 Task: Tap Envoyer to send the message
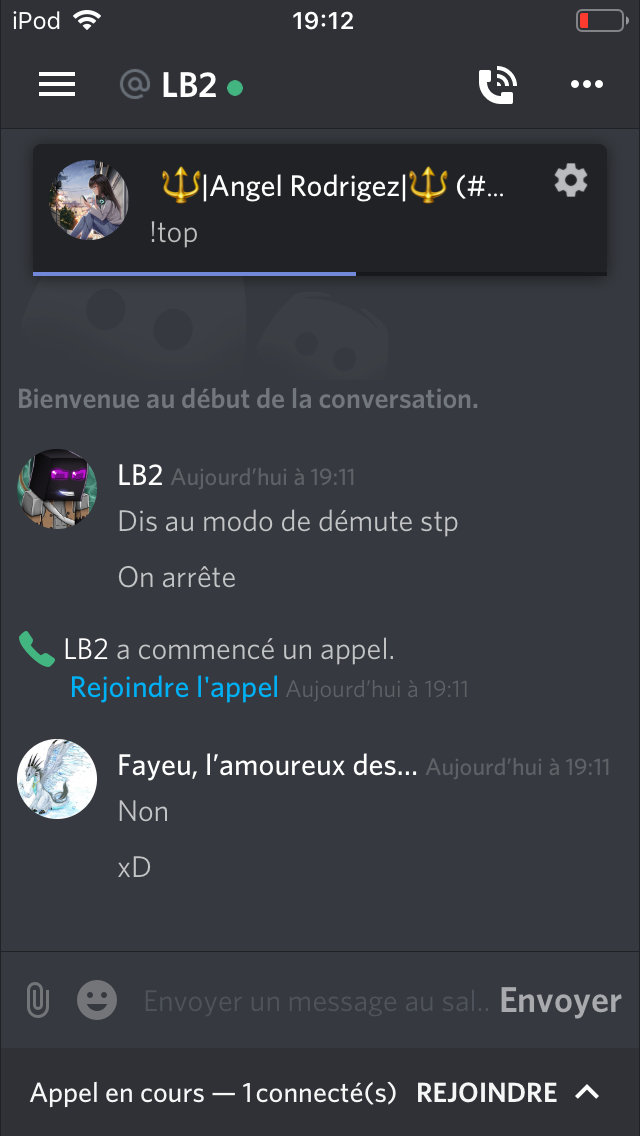pyautogui.click(x=560, y=1001)
